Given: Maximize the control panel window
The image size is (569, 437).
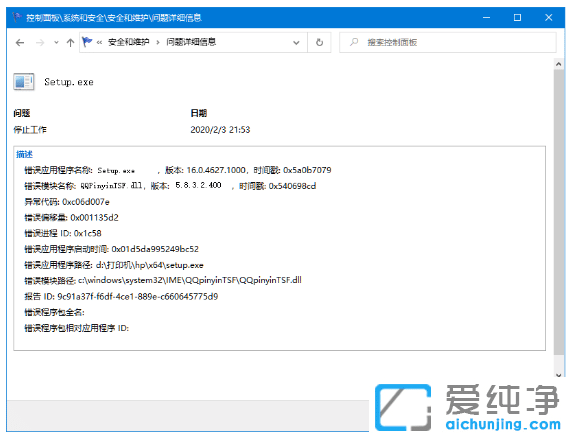Looking at the screenshot, I should (x=517, y=17).
